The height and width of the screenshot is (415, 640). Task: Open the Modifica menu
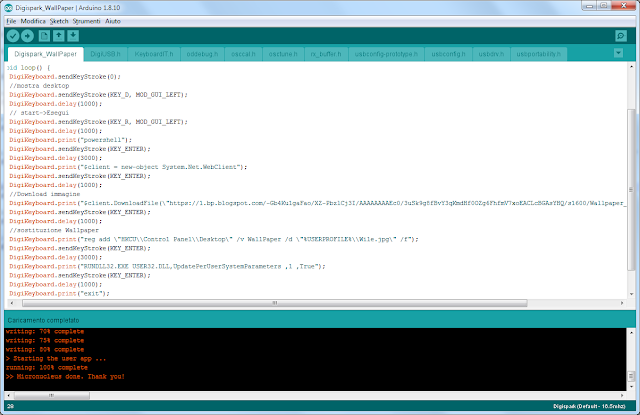click(33, 21)
